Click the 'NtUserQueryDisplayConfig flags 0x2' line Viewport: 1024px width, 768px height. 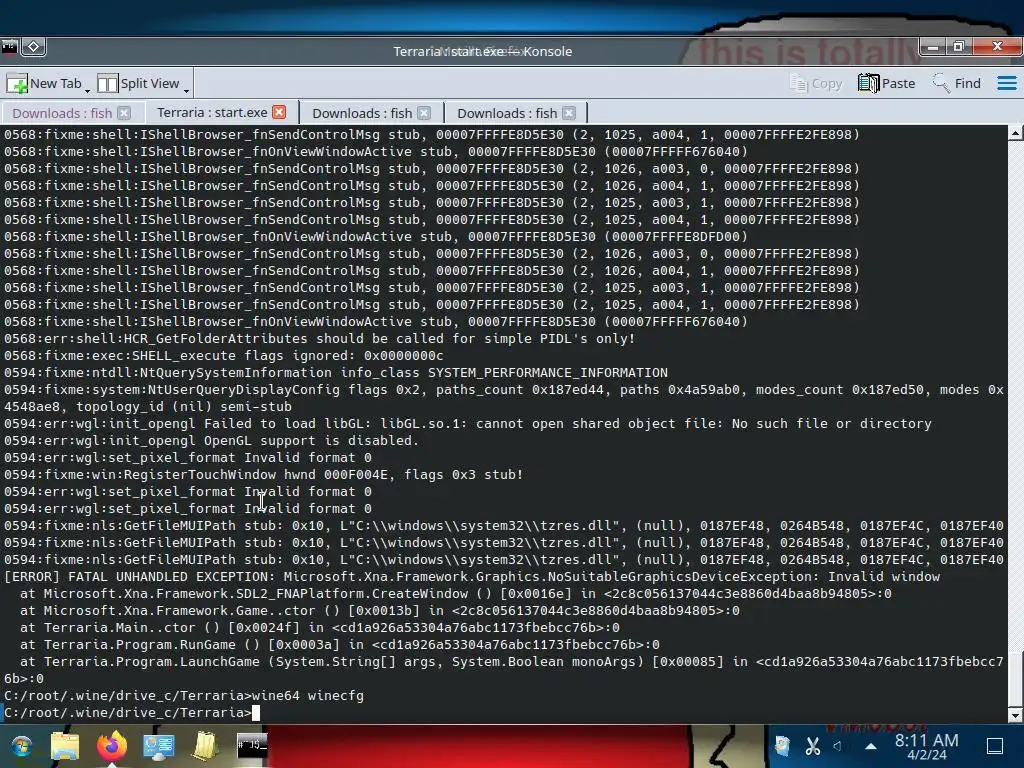coord(504,398)
